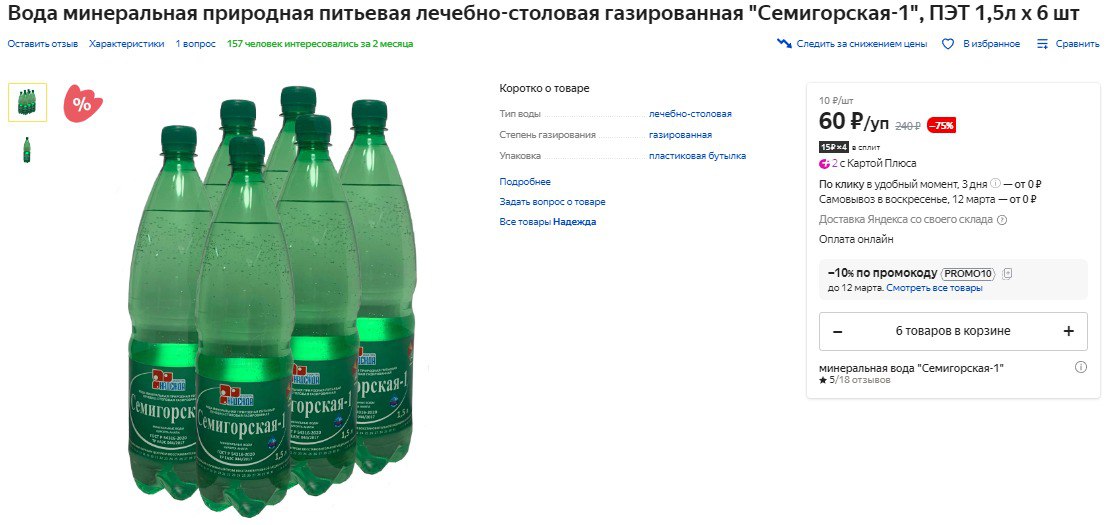The width and height of the screenshot is (1110, 525).
Task: Open the 1 вопрос section
Action: click(195, 44)
